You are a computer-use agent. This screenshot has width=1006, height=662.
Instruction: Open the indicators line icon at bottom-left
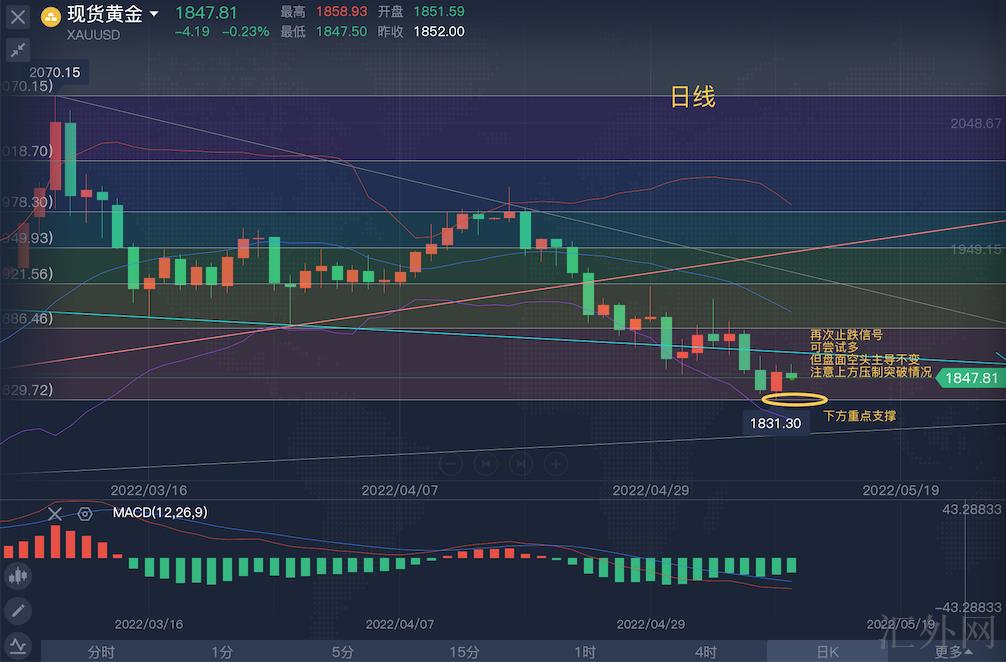[x=18, y=645]
